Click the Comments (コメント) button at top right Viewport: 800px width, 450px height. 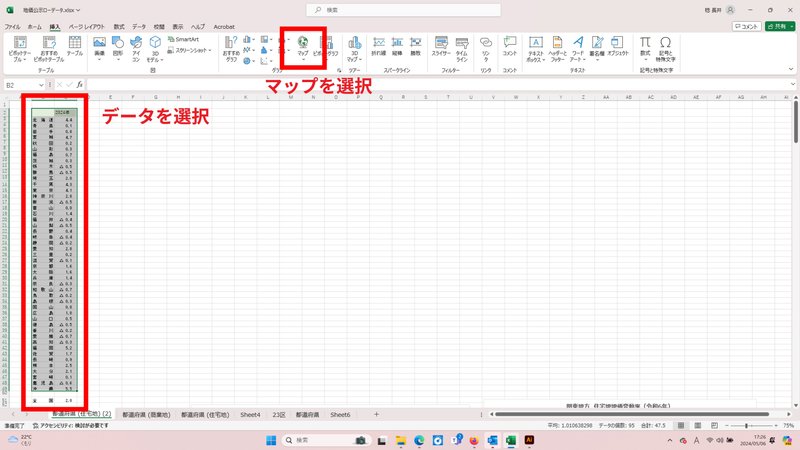tap(746, 27)
